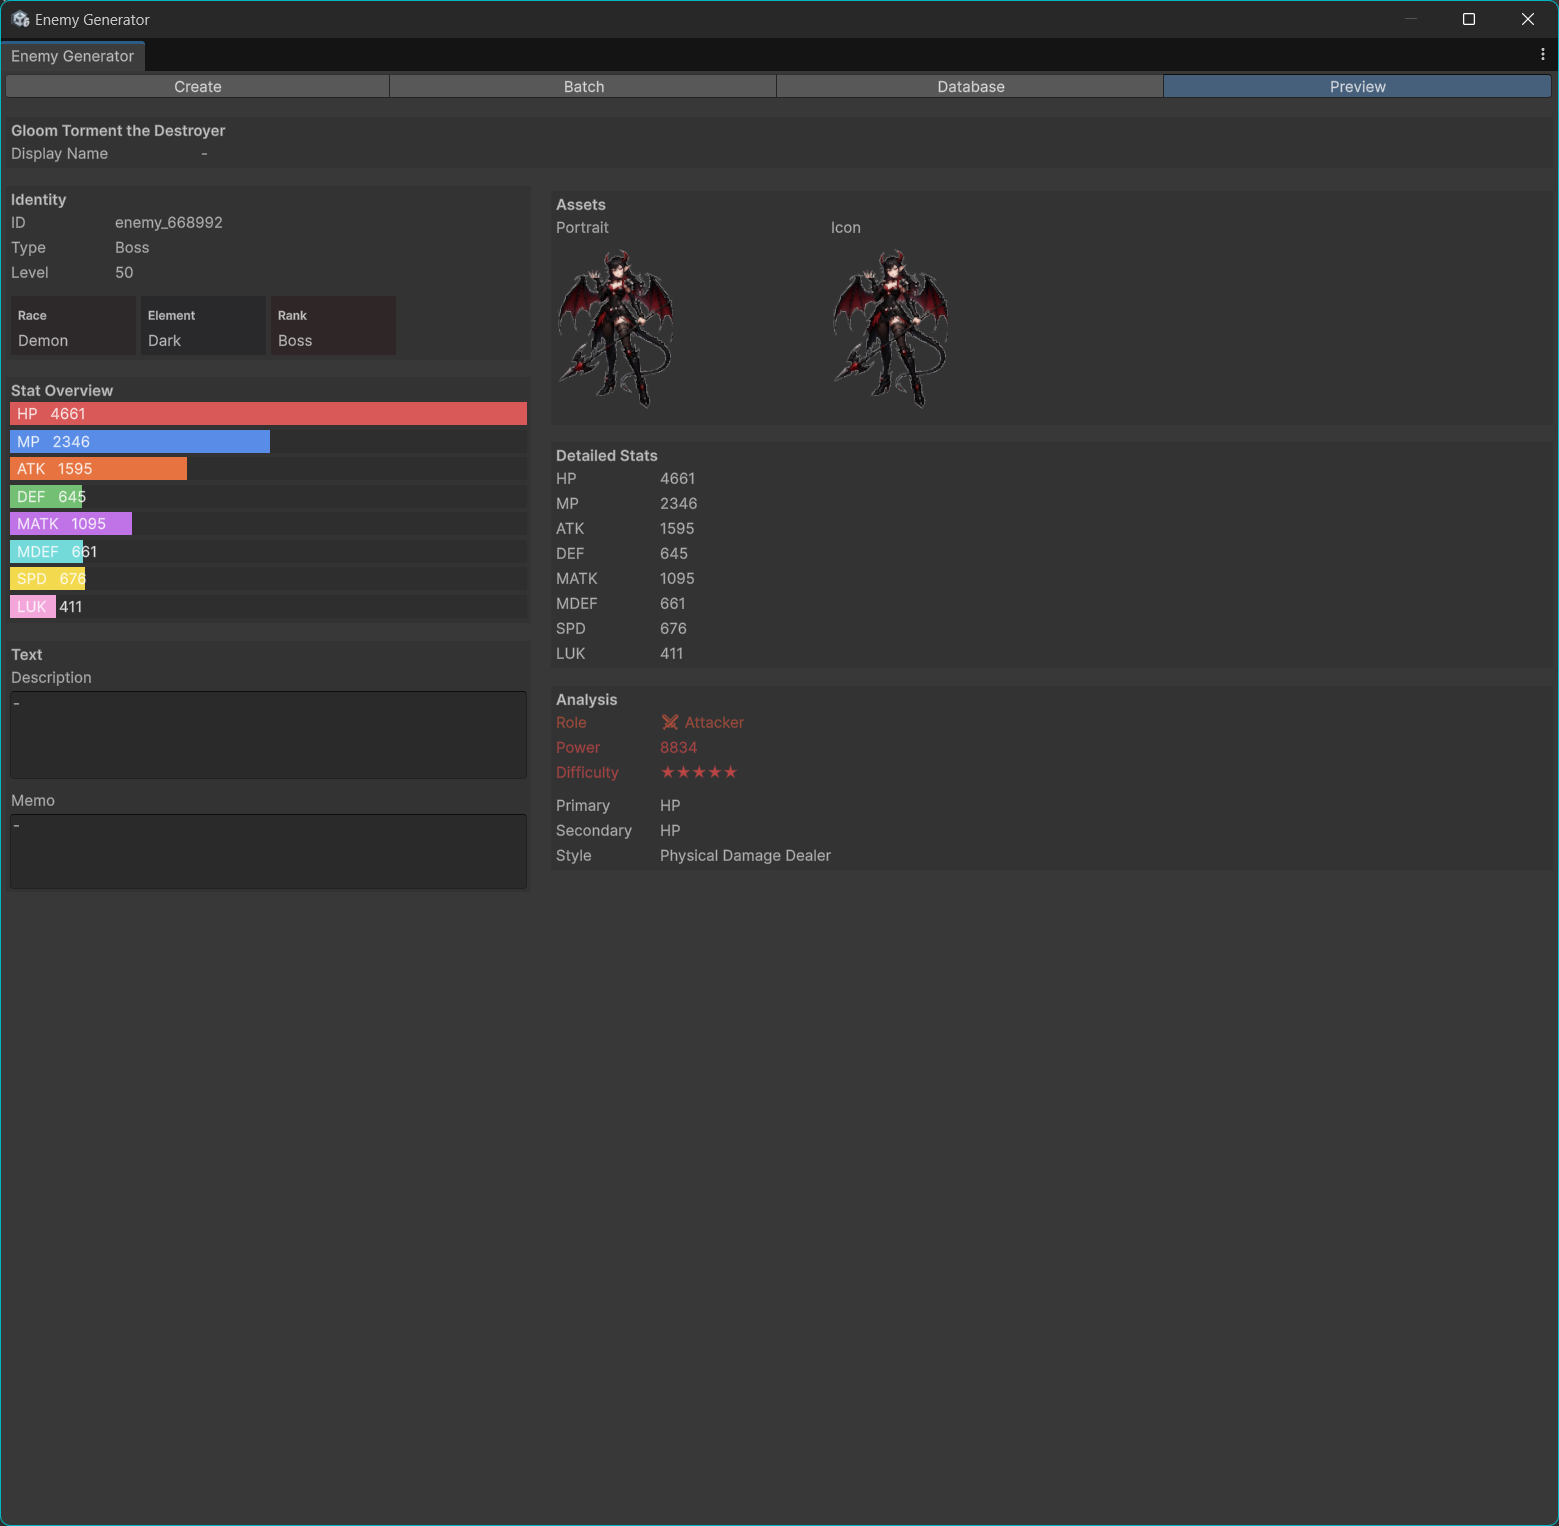Screen dimensions: 1559x1526
Task: Switch to the Batch tab
Action: click(584, 87)
